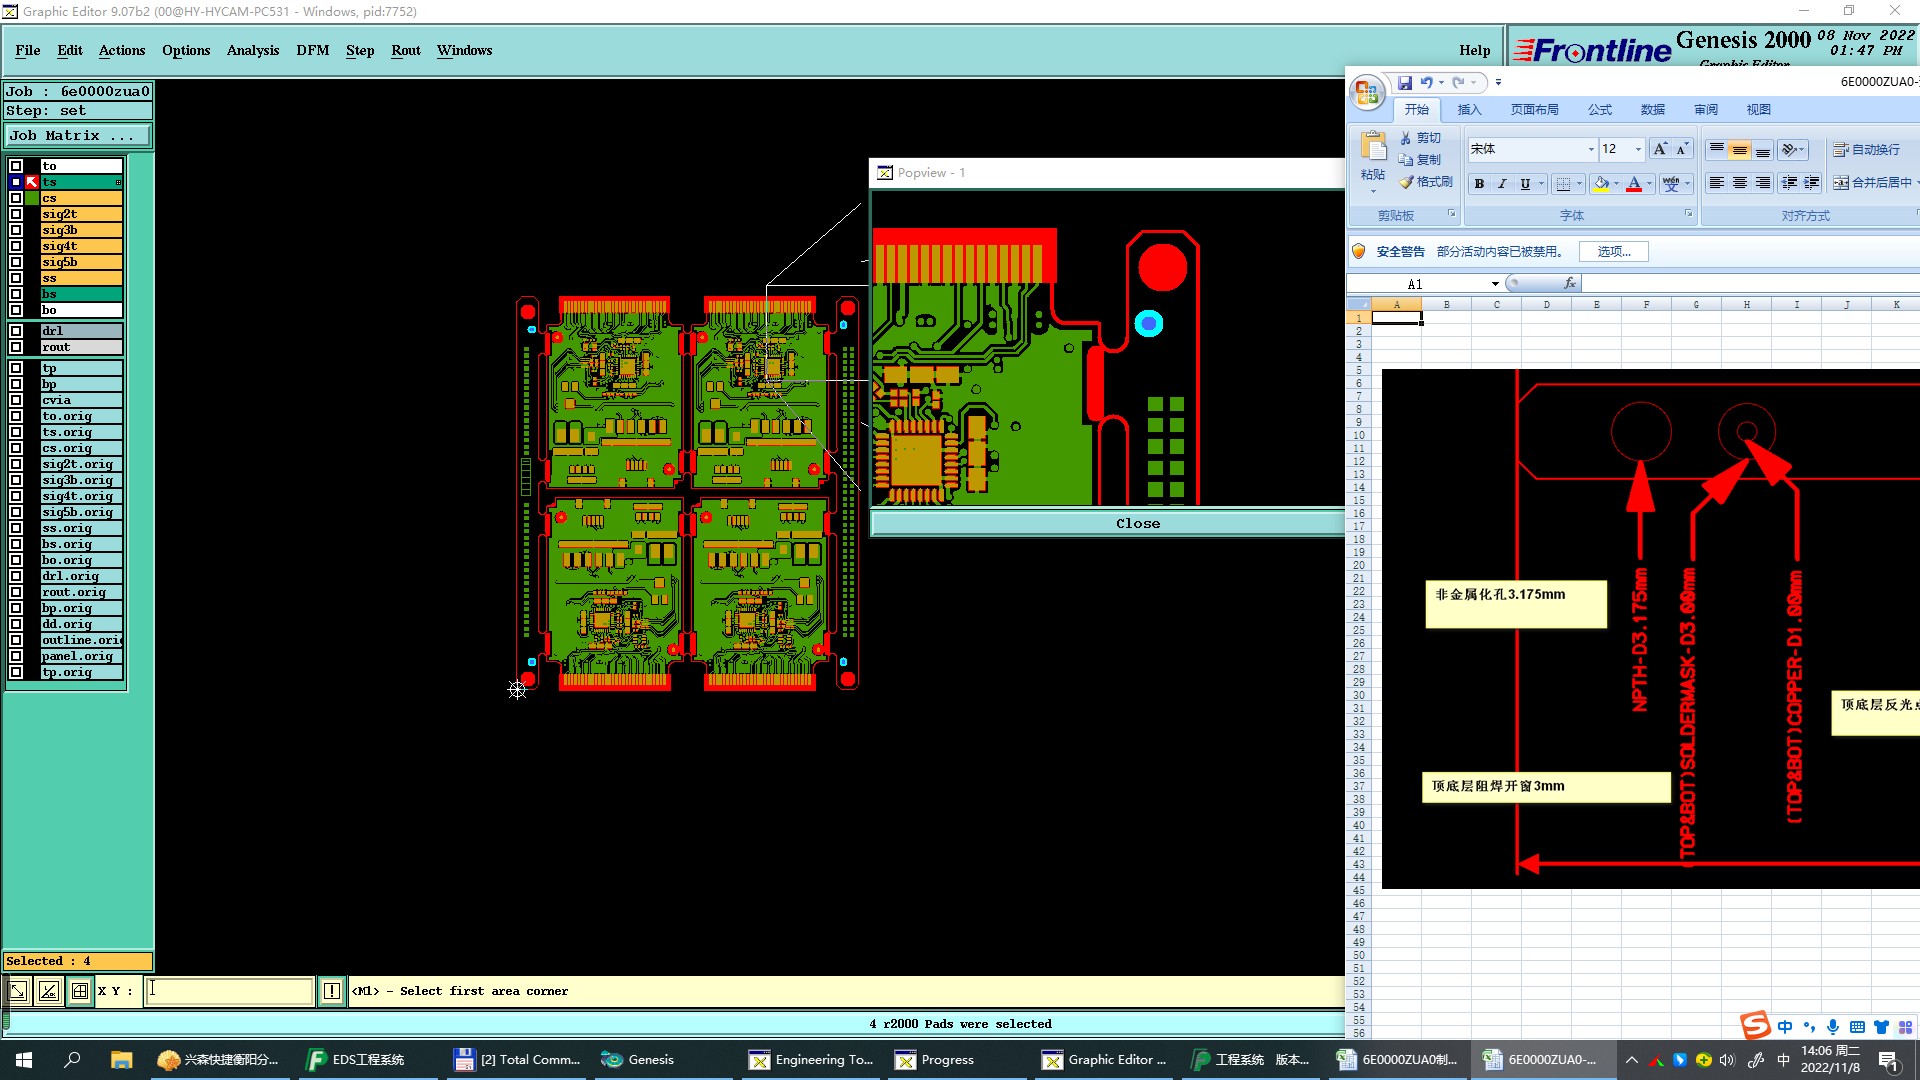Open the font name dropdown
Screen dimensions: 1920x1080
click(x=1591, y=150)
